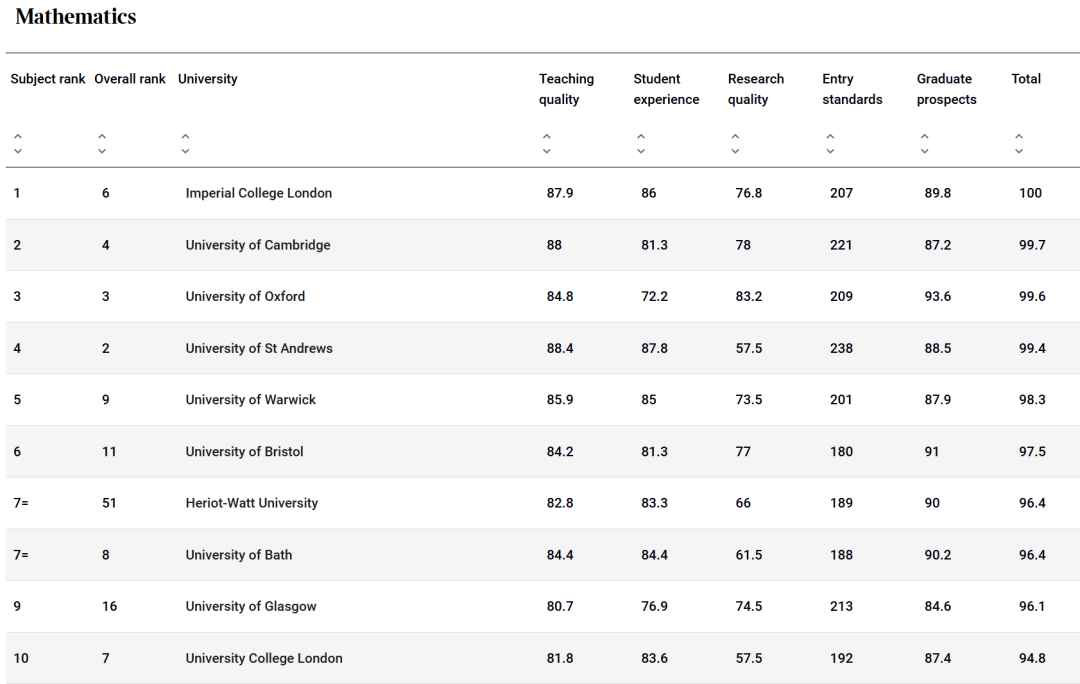Click Heriot-Watt student experience 83.3
The width and height of the screenshot is (1080, 684).
point(654,504)
